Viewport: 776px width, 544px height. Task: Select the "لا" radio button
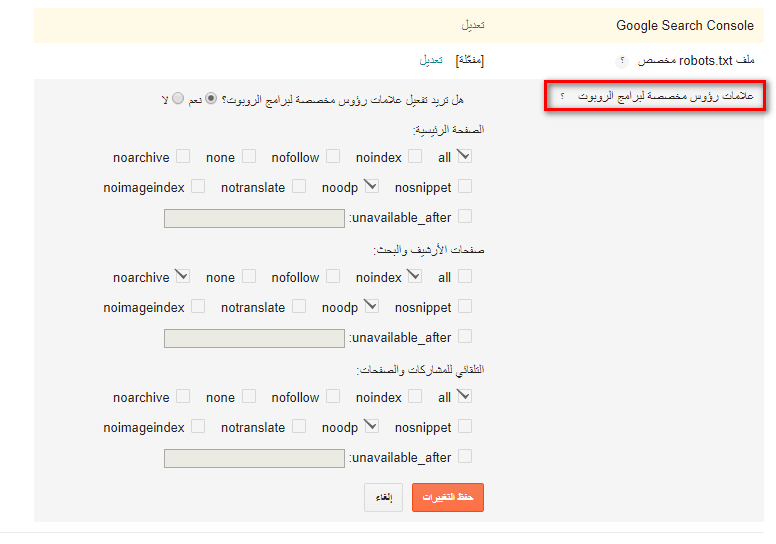tap(178, 99)
